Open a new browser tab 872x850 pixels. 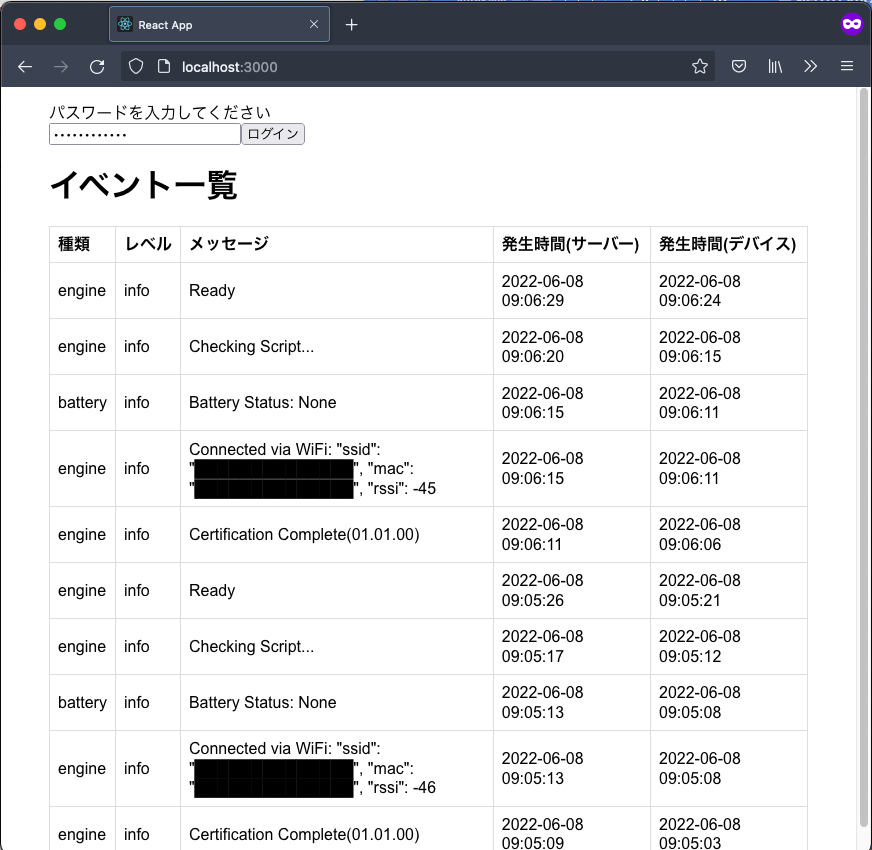[351, 23]
